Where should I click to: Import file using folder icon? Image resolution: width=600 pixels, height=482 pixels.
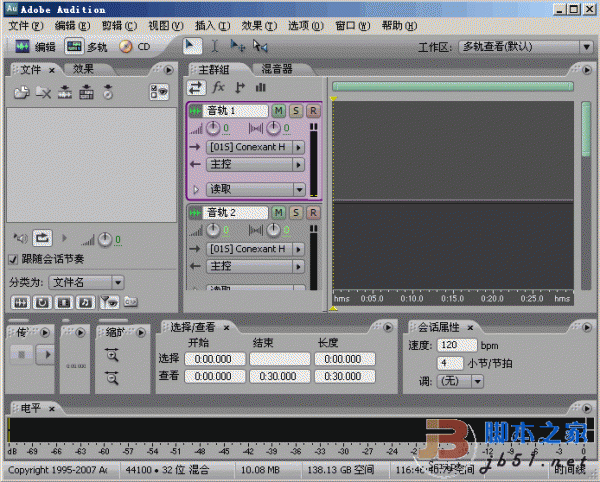(x=22, y=92)
